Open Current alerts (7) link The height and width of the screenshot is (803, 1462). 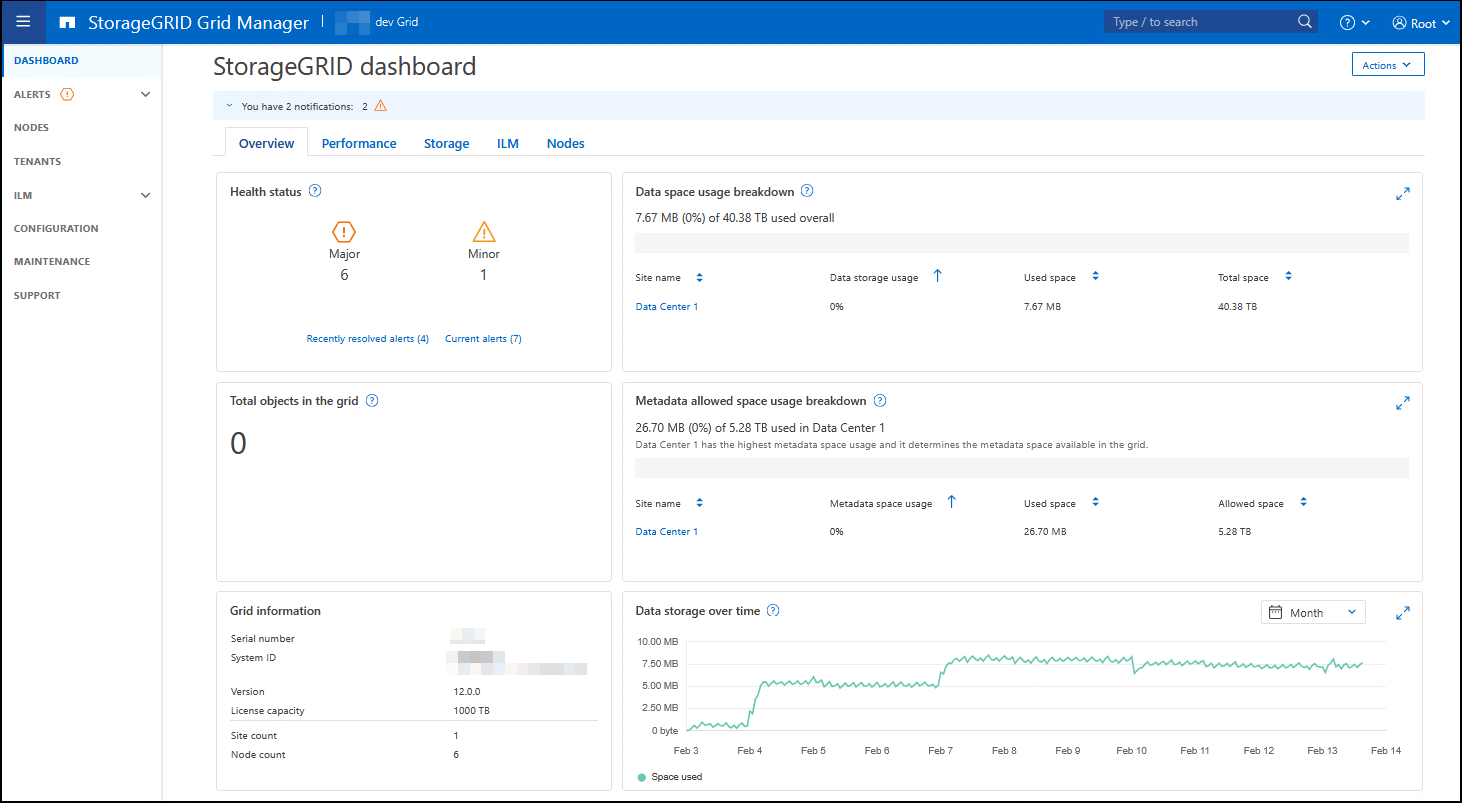483,339
